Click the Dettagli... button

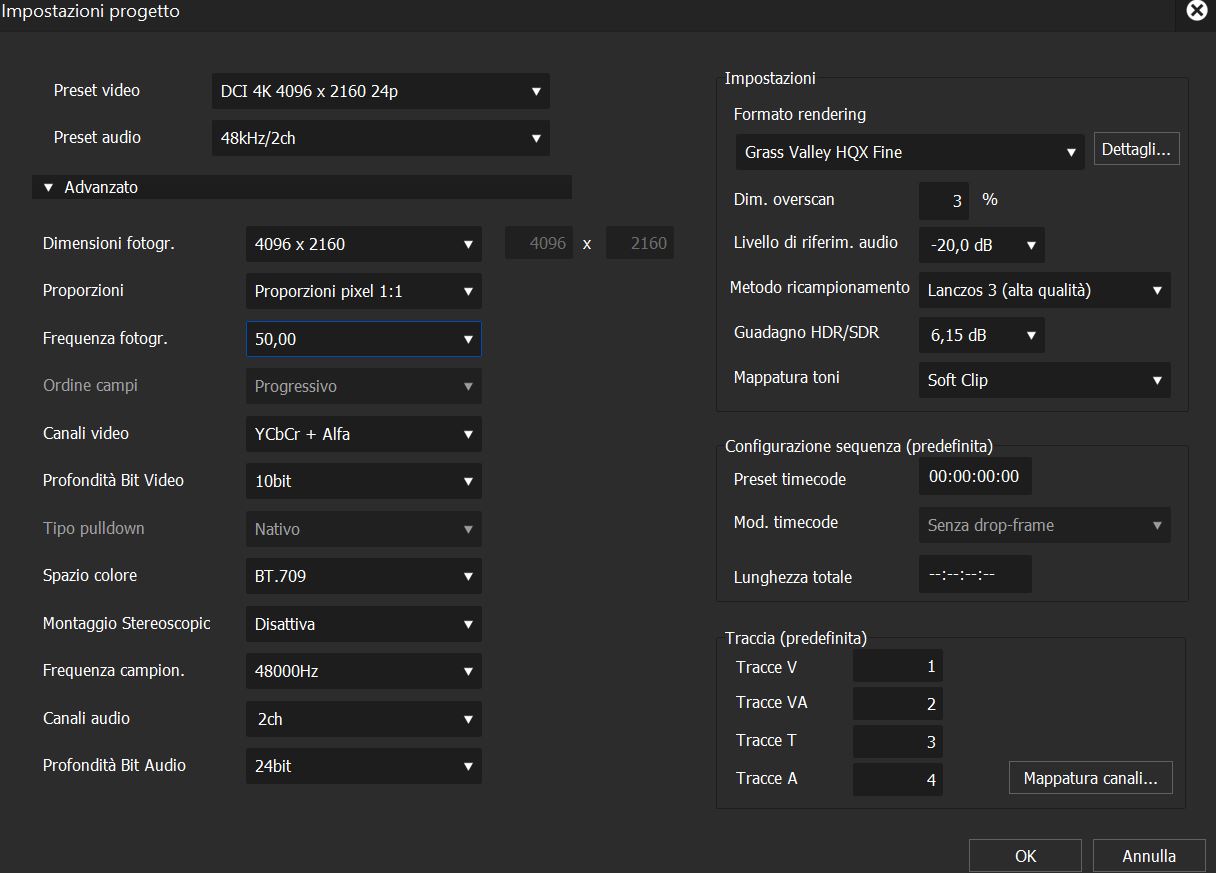click(x=1136, y=149)
